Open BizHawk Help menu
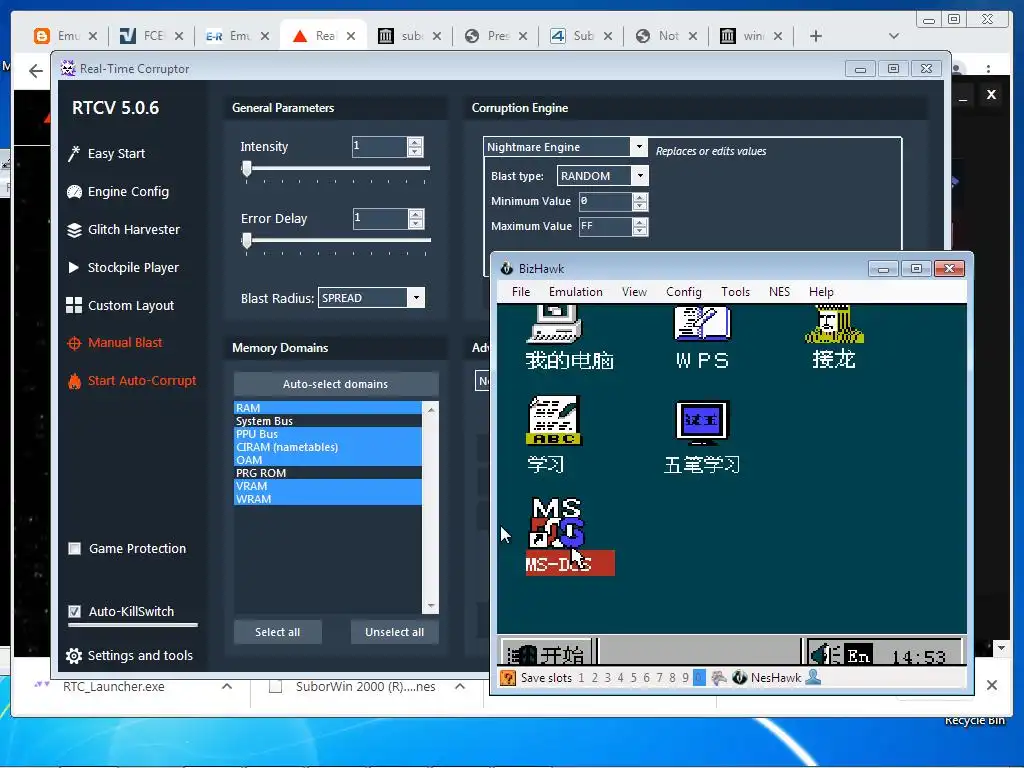This screenshot has height=768, width=1024. [x=821, y=292]
